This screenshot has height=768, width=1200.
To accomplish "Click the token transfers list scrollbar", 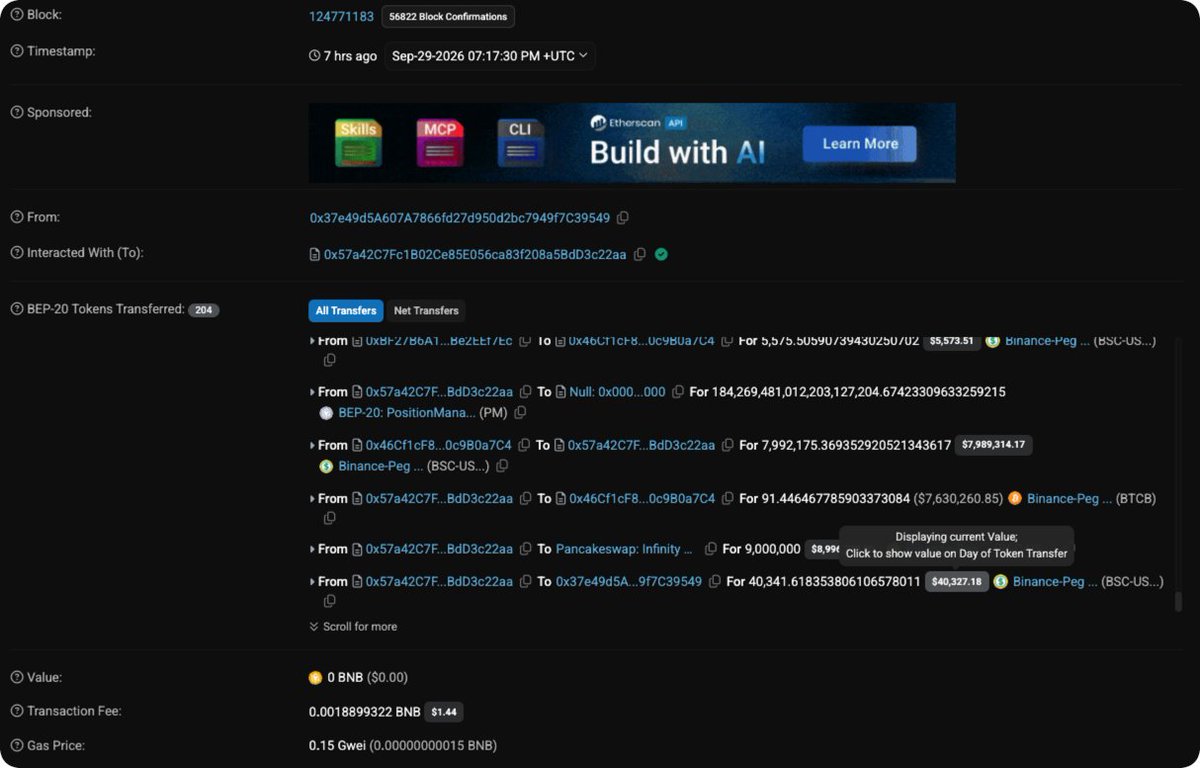I will (1178, 602).
